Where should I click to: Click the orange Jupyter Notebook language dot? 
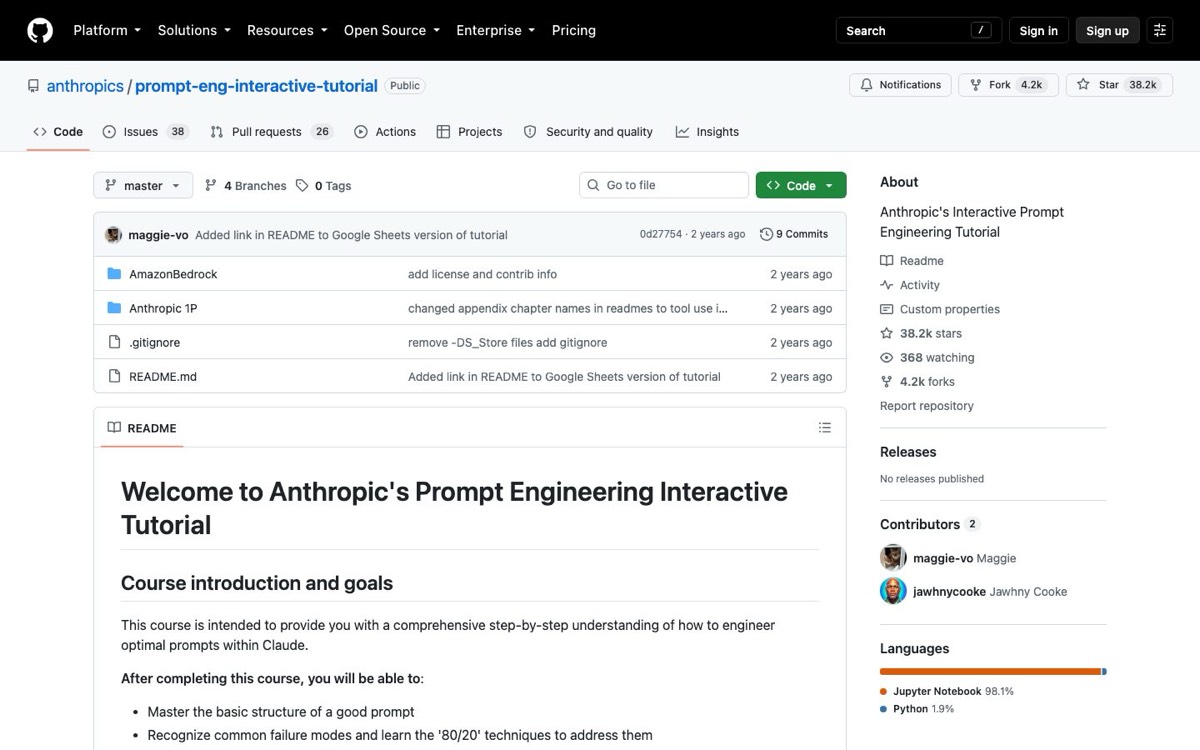coord(884,692)
